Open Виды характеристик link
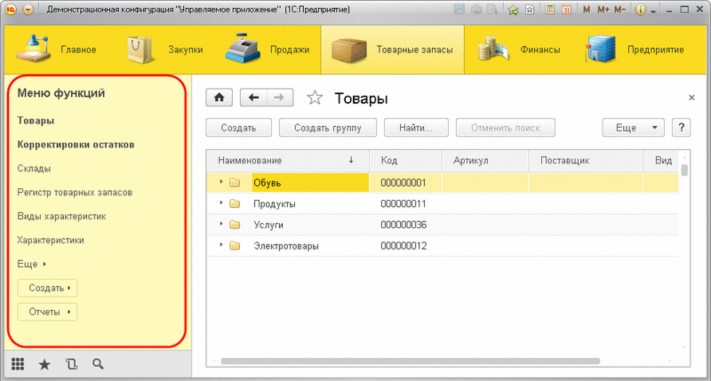Screen dimensions: 711x381 [x=62, y=216]
